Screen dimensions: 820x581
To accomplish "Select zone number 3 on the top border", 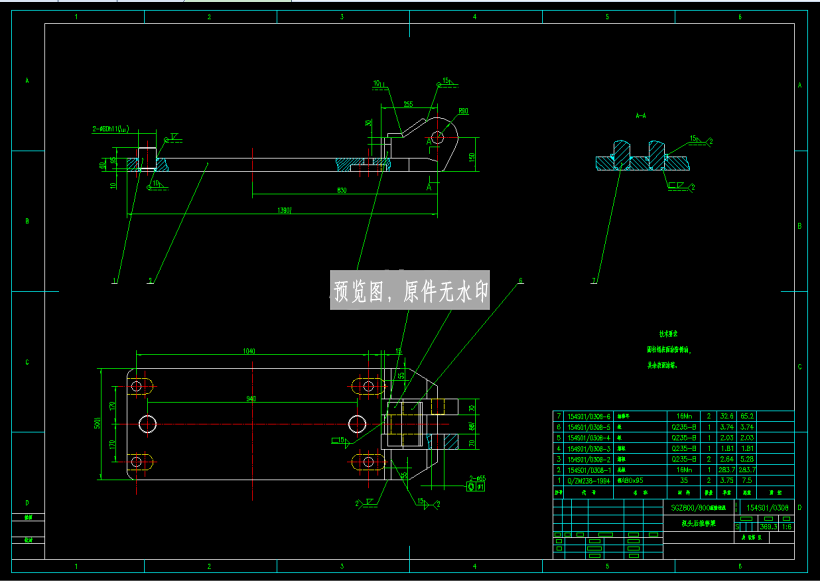I will 342,17.
